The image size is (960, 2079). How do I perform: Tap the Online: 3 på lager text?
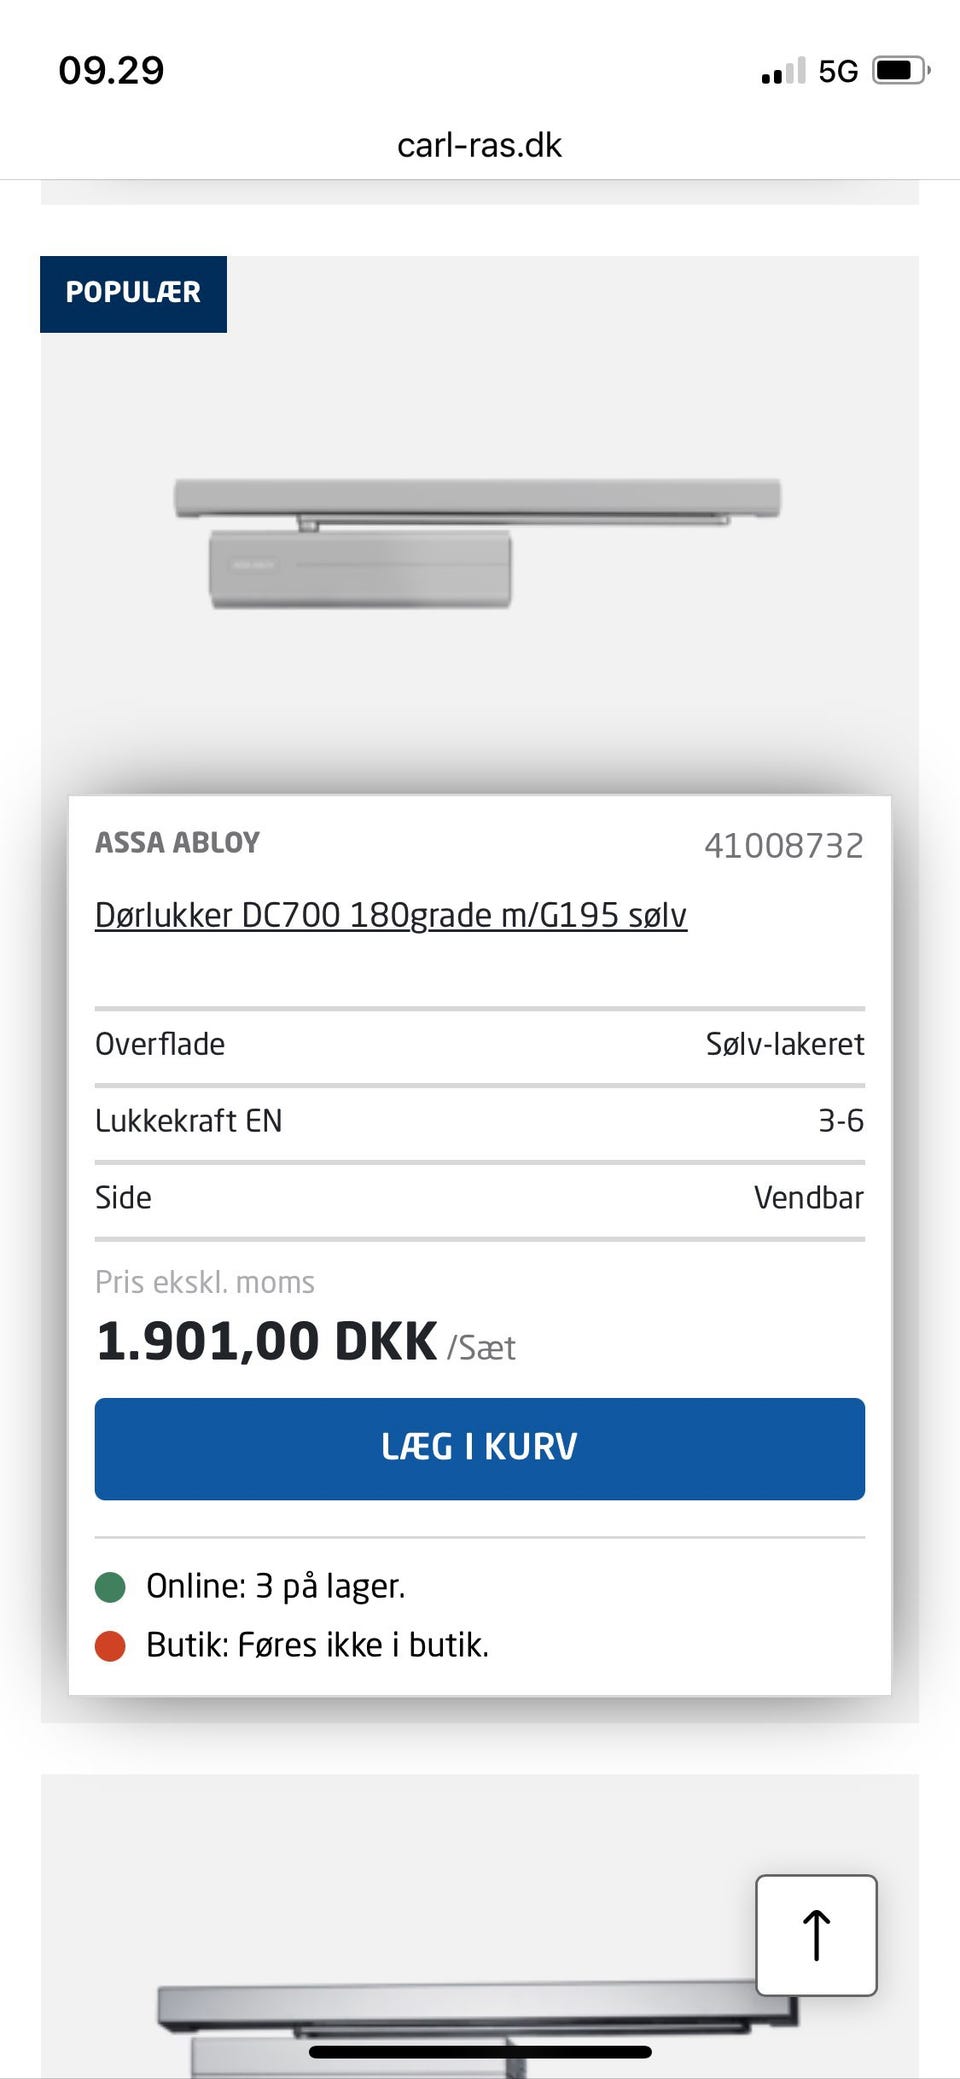coord(276,1586)
